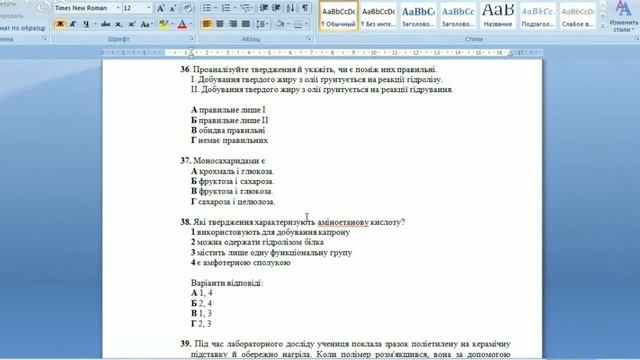This screenshot has width=640, height=360.
Task: Click line 'В обидва правильні'
Action: pos(228,130)
